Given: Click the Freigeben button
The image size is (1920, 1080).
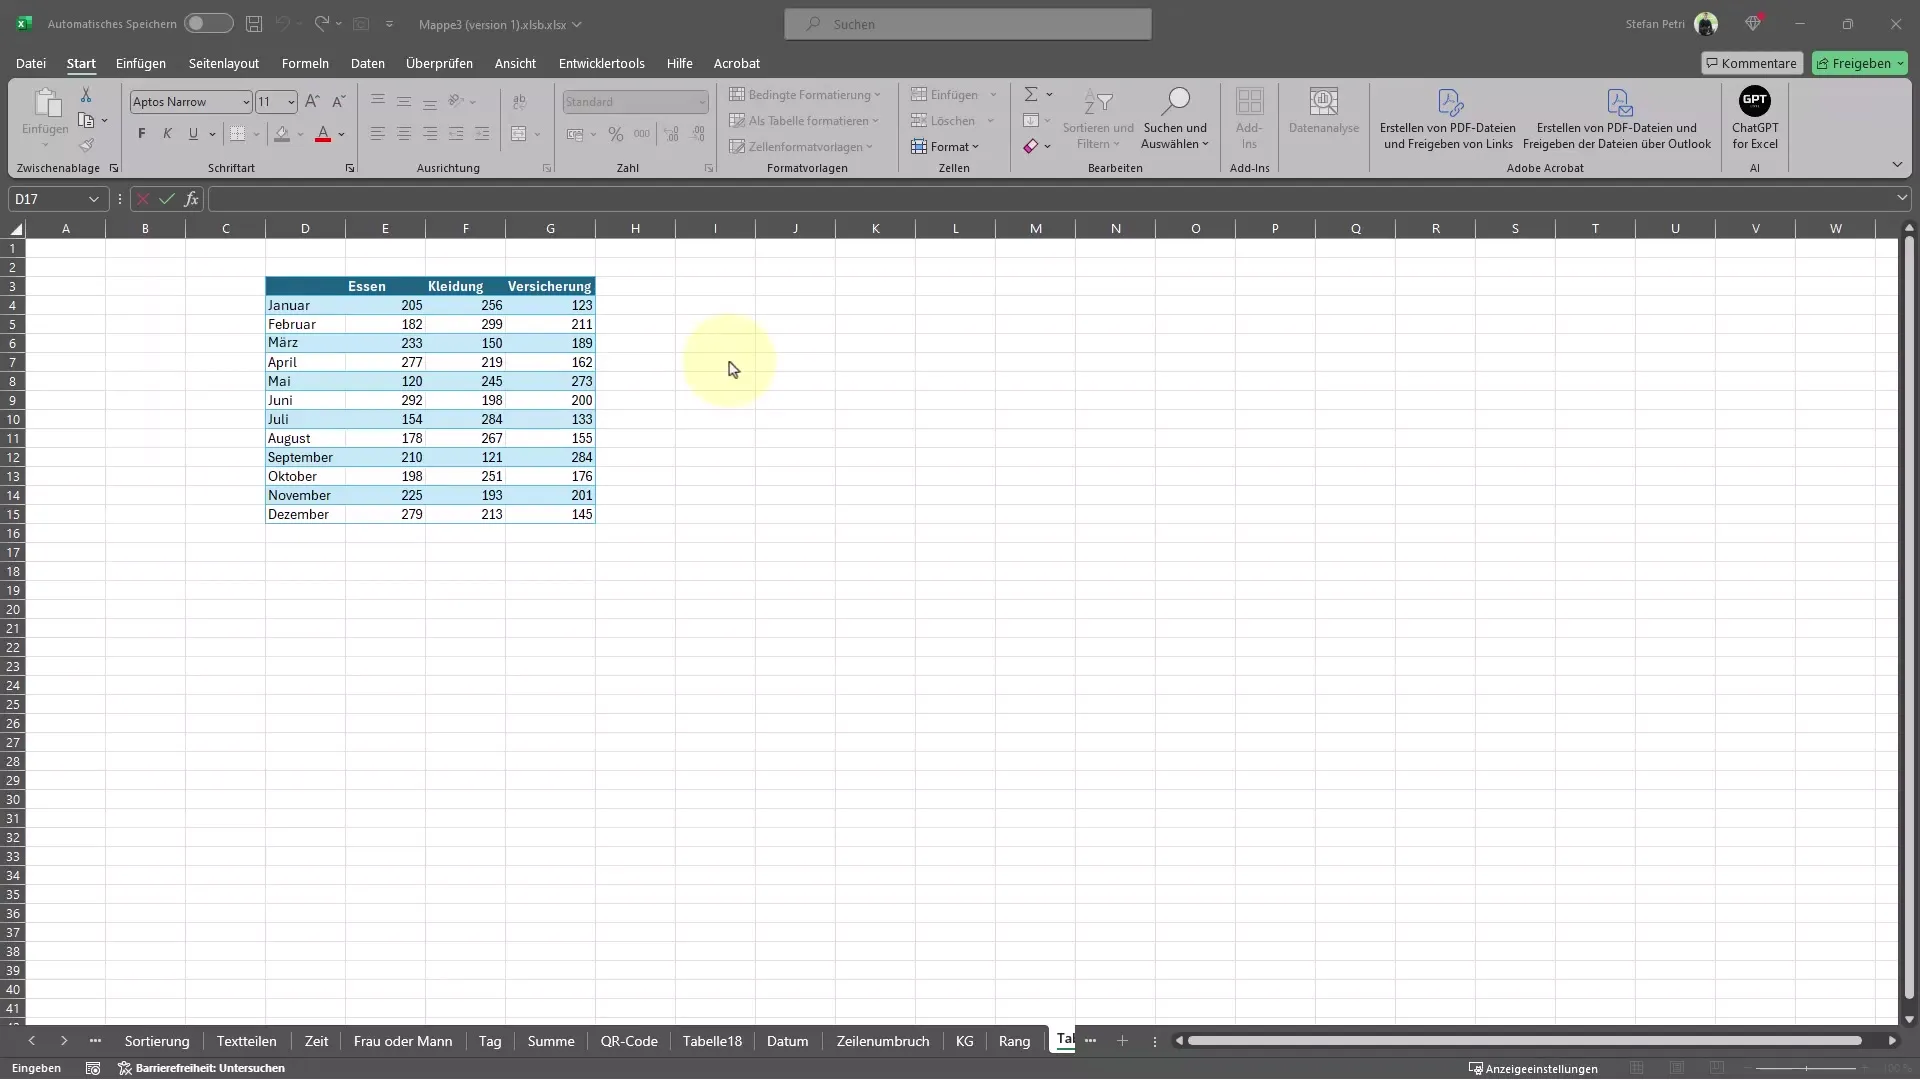Looking at the screenshot, I should click(x=1861, y=62).
